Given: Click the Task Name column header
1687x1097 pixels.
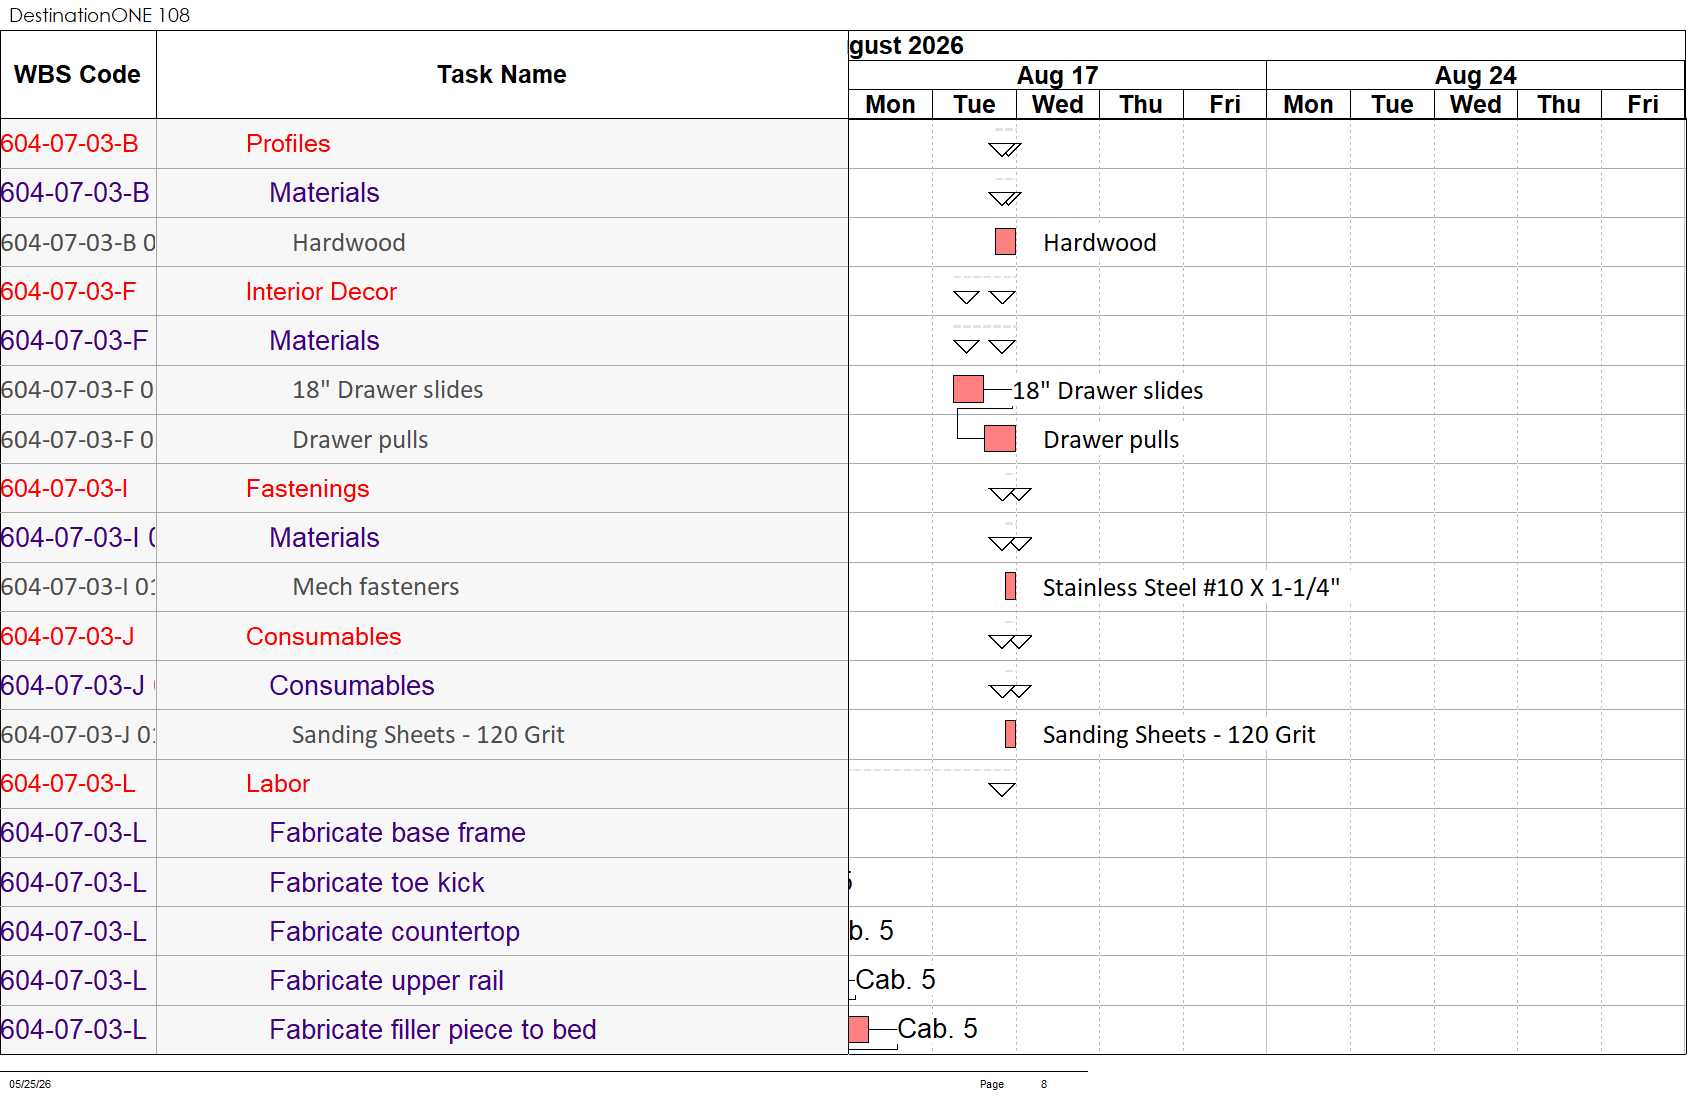Looking at the screenshot, I should [x=502, y=75].
